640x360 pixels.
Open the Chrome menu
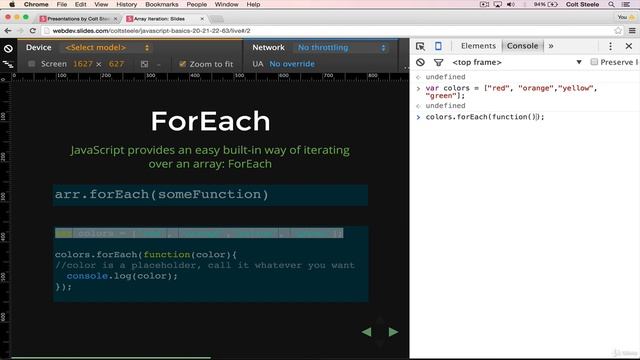point(36,4)
